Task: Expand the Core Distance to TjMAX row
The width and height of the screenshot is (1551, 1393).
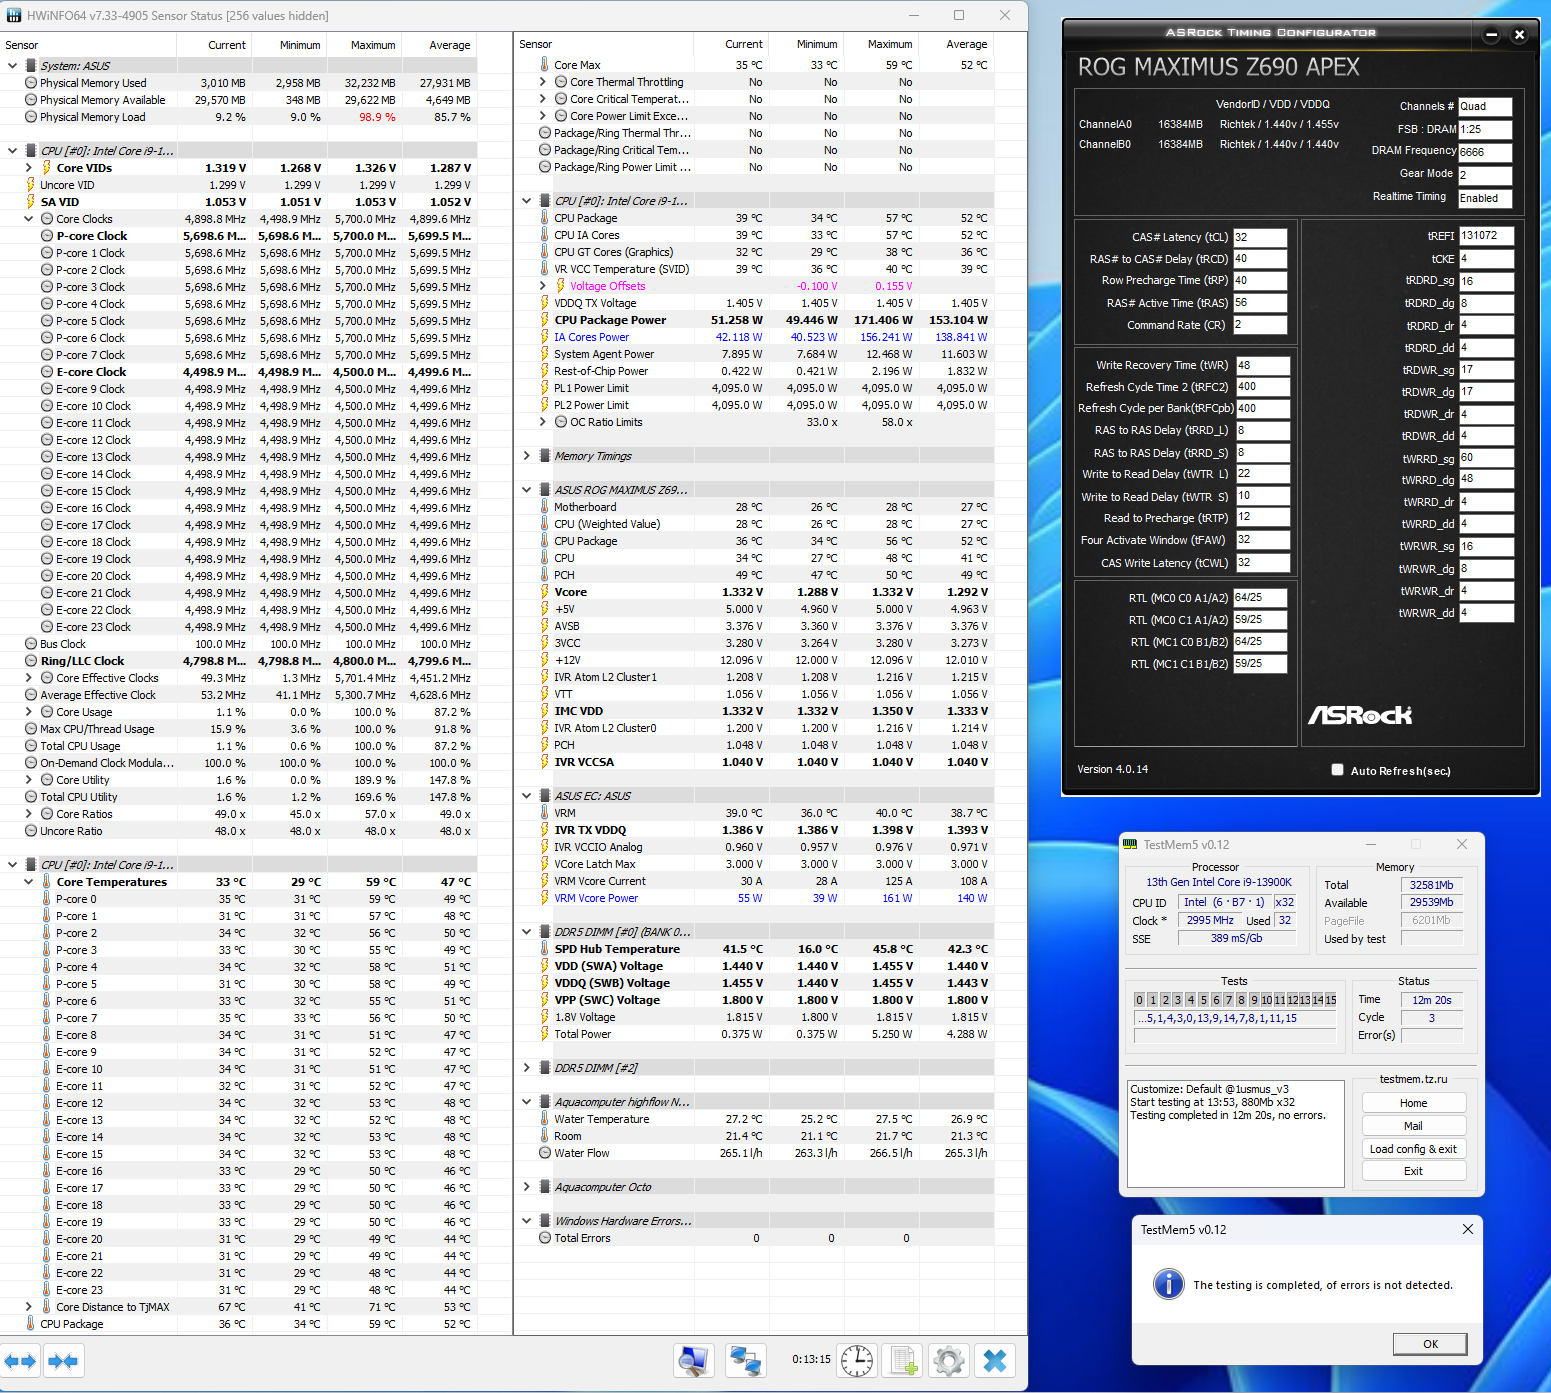Action: (29, 1307)
